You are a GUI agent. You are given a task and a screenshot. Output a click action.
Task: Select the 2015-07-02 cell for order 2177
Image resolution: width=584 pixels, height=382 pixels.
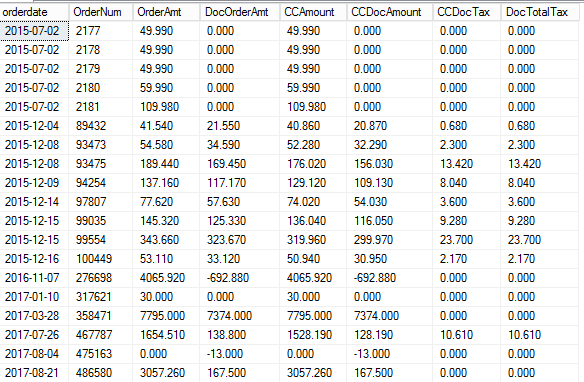click(34, 31)
